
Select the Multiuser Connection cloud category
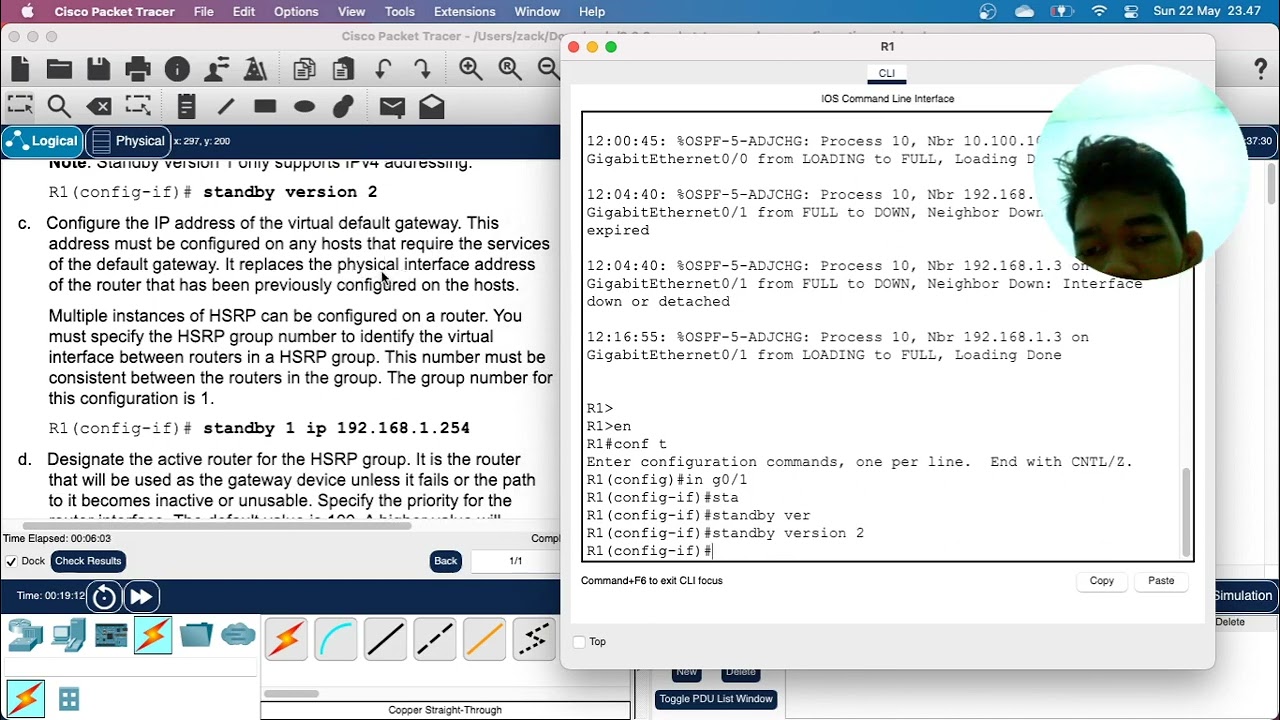[x=238, y=635]
